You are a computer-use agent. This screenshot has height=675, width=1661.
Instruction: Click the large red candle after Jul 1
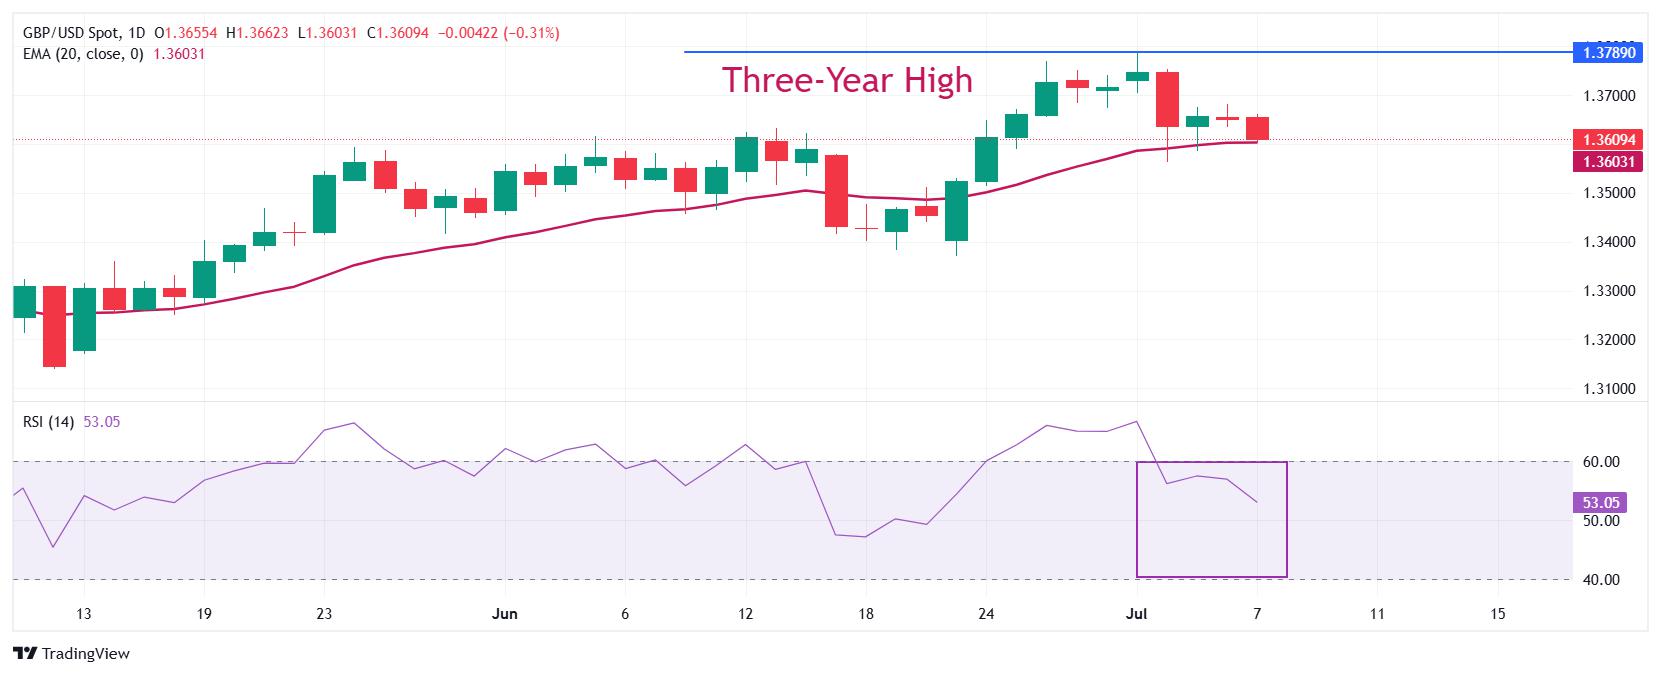1167,99
